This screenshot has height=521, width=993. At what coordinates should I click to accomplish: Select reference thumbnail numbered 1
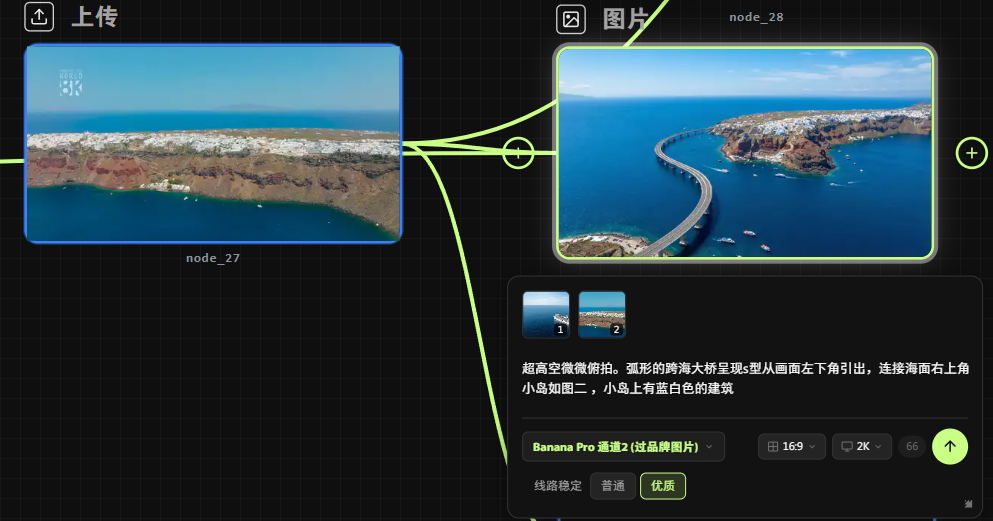(546, 314)
